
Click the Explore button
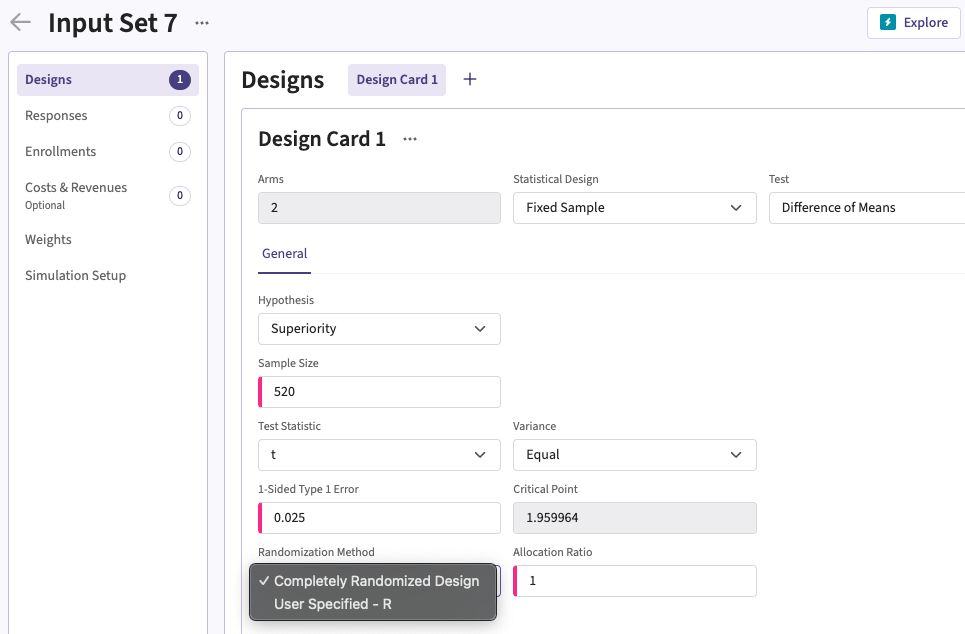click(x=913, y=22)
